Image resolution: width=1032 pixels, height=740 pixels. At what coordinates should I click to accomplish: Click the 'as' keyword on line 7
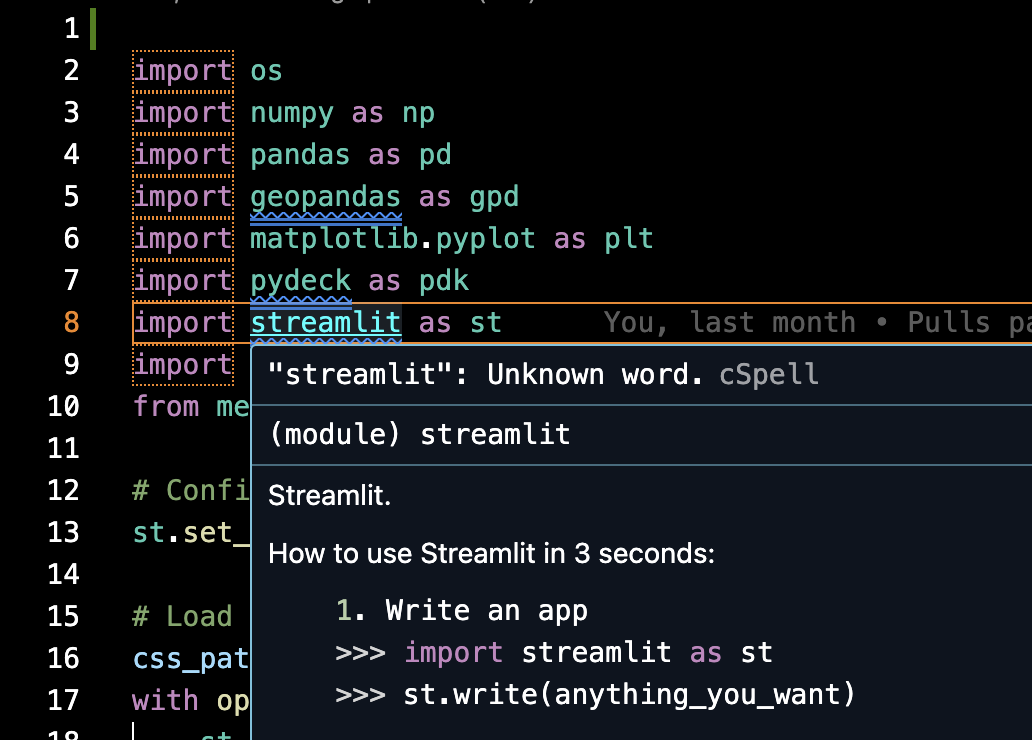click(x=384, y=281)
